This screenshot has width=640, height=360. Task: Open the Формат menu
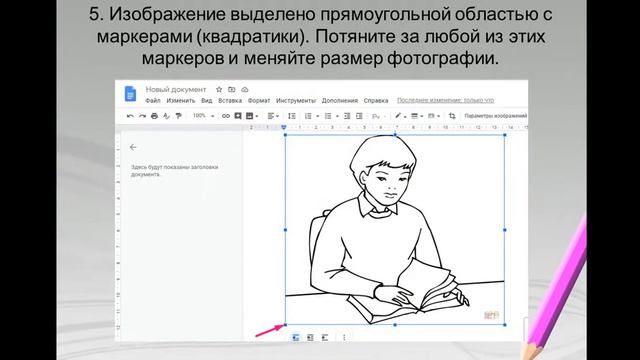click(259, 100)
